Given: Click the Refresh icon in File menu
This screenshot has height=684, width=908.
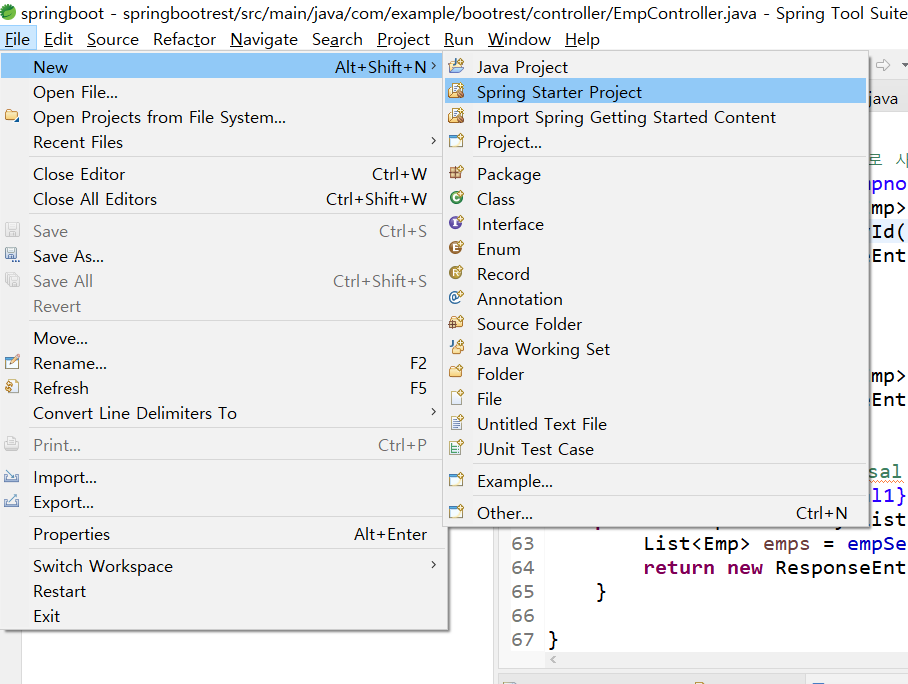Looking at the screenshot, I should click(12, 387).
